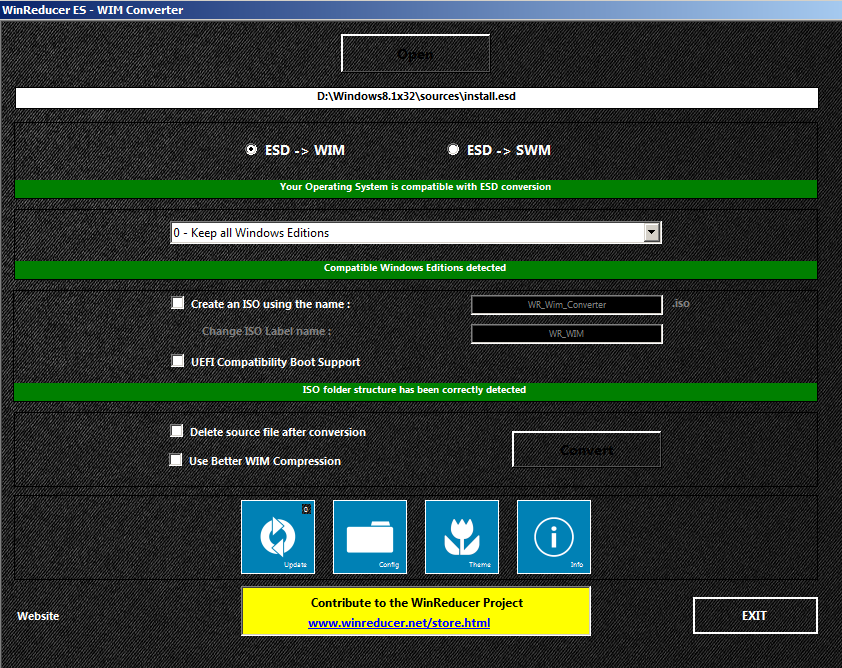
Task: Click the Website label
Action: (38, 616)
